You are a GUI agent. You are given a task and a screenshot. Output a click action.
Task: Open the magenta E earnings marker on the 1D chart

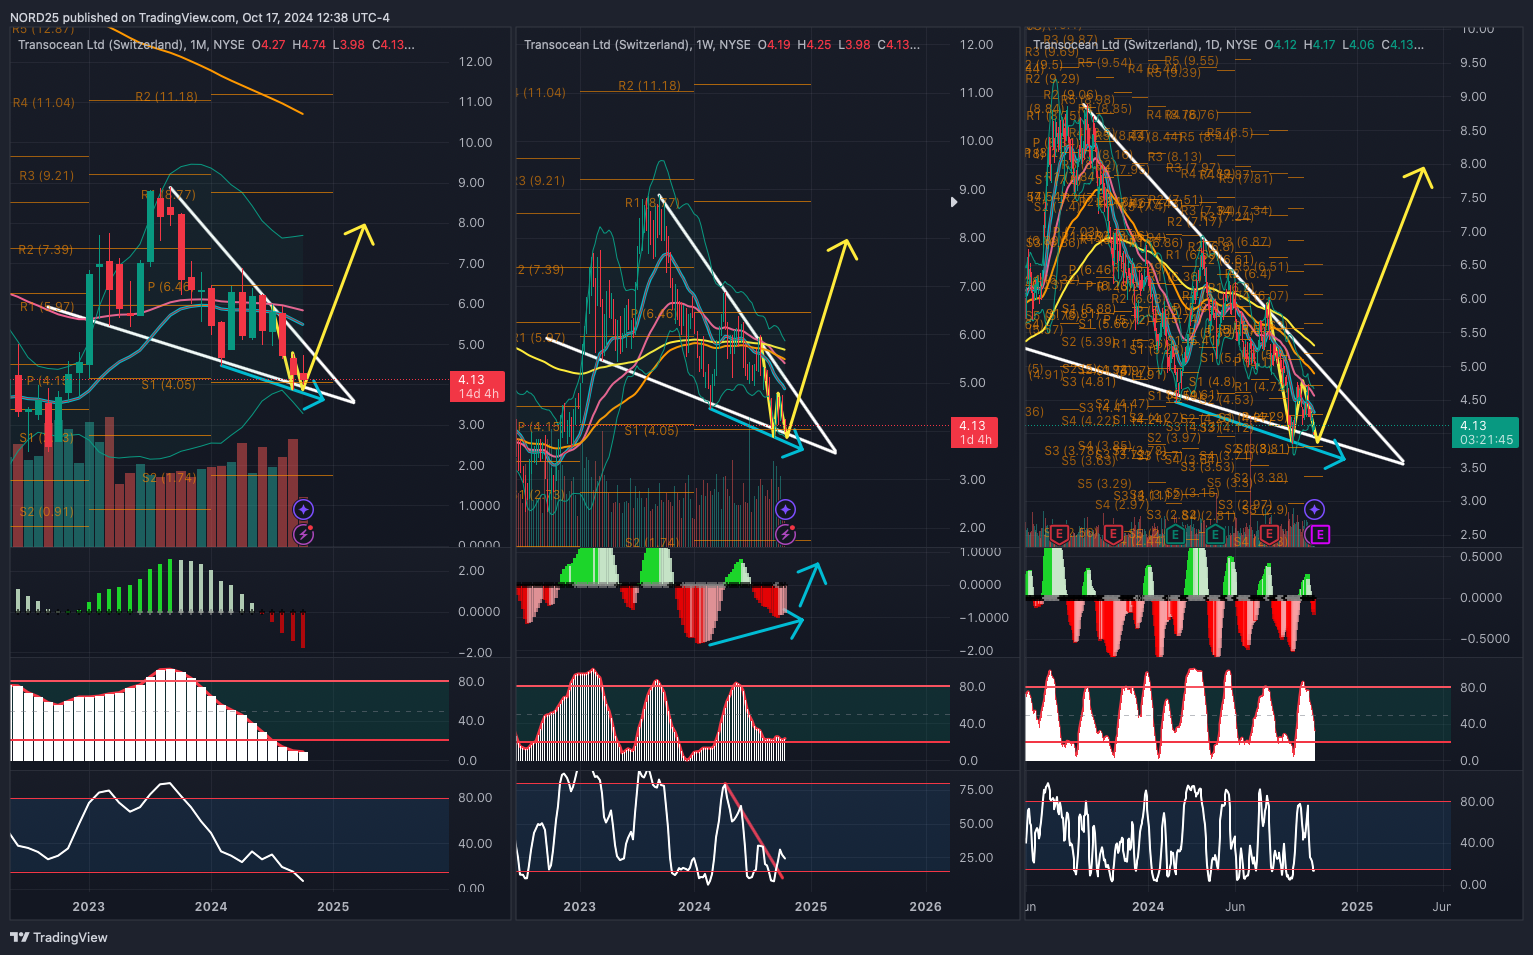pos(1320,535)
